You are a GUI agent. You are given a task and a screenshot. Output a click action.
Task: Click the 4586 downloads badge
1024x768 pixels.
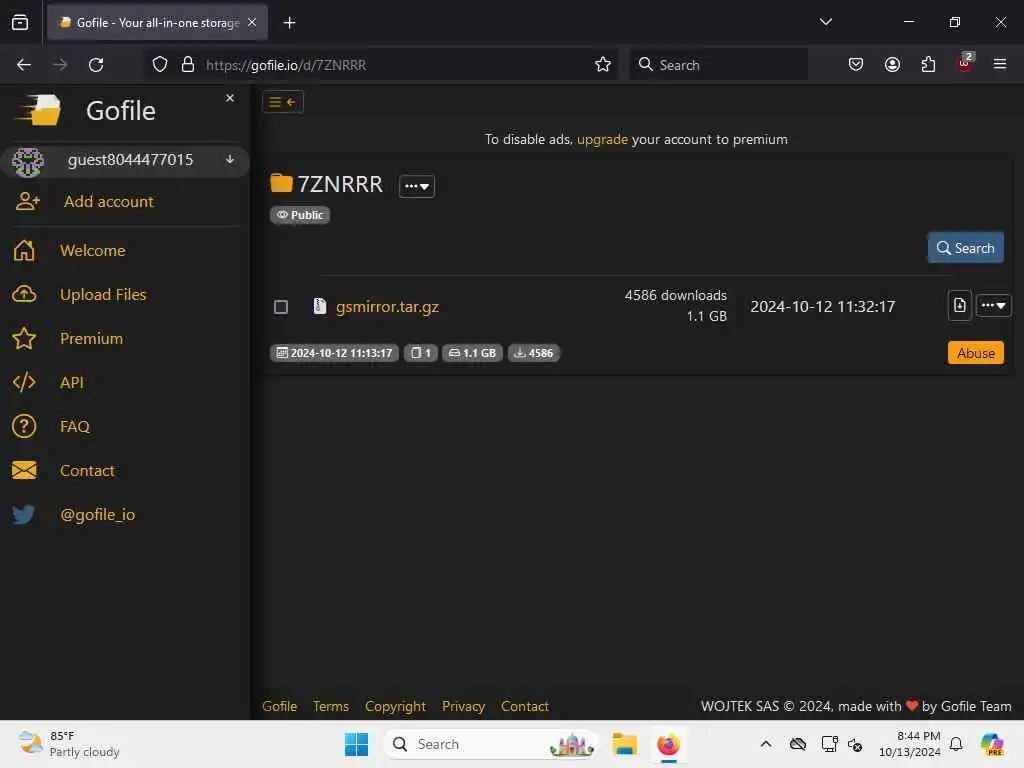click(534, 353)
